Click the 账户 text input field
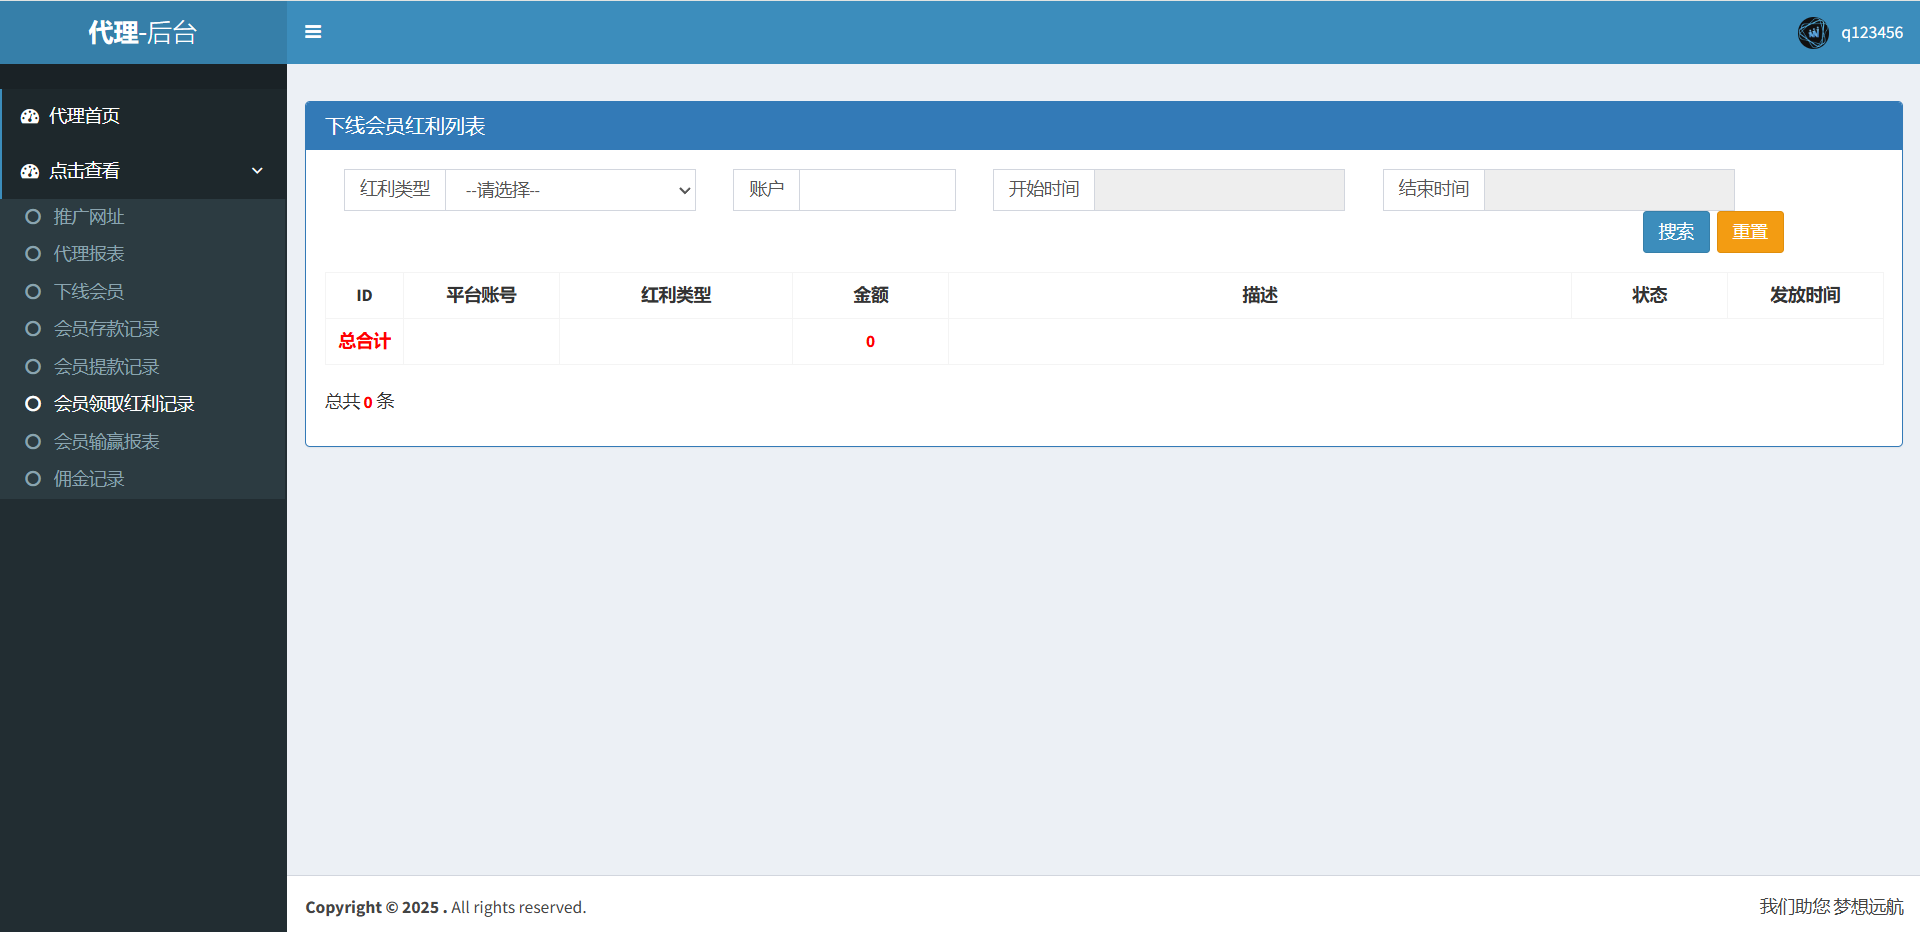The width and height of the screenshot is (1920, 932). pyautogui.click(x=877, y=190)
